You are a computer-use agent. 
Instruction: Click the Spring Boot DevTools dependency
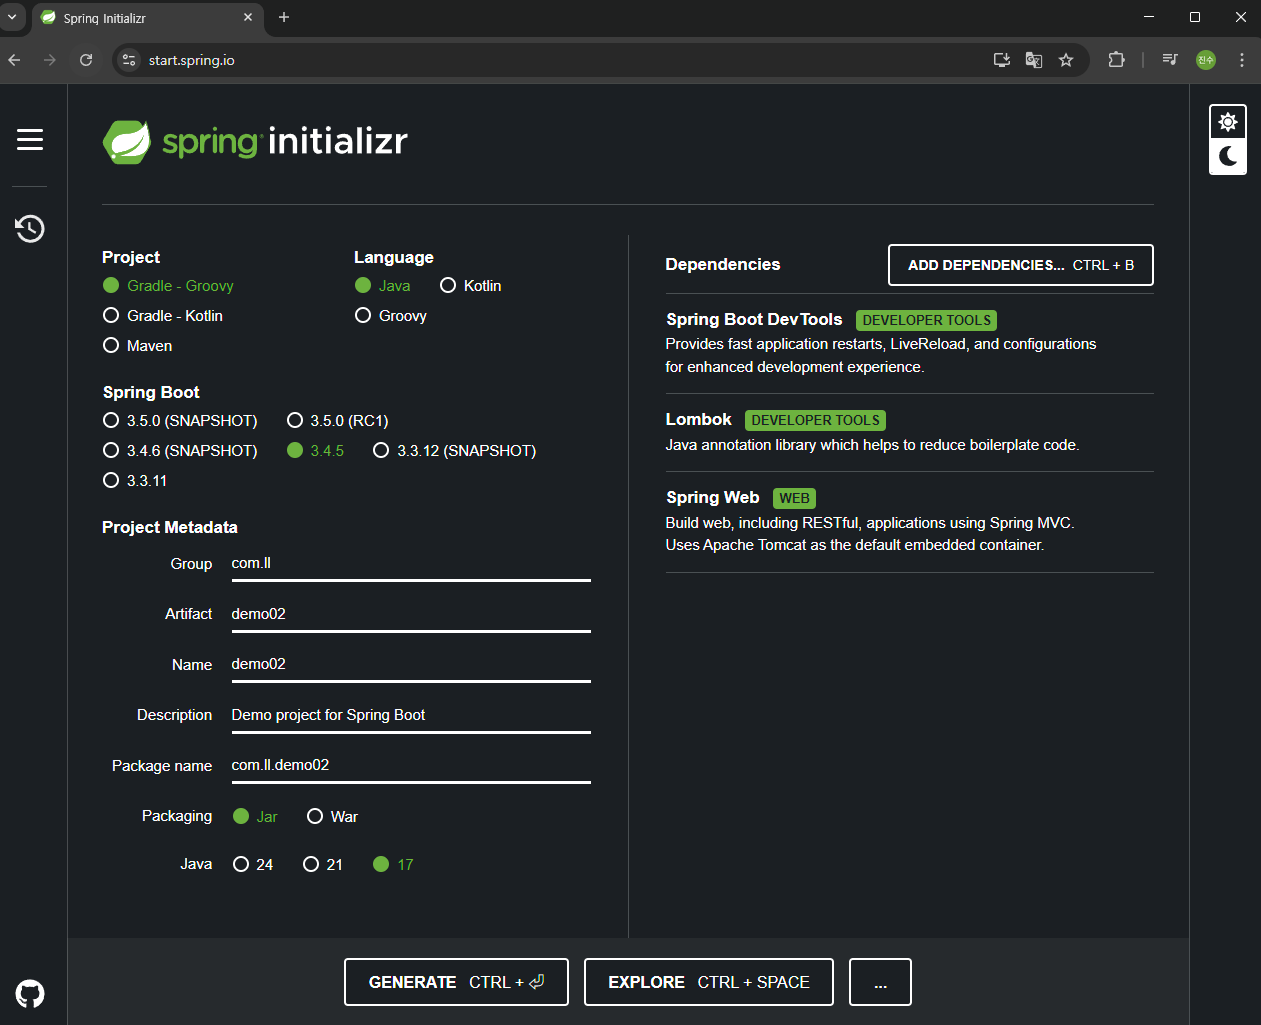[909, 343]
